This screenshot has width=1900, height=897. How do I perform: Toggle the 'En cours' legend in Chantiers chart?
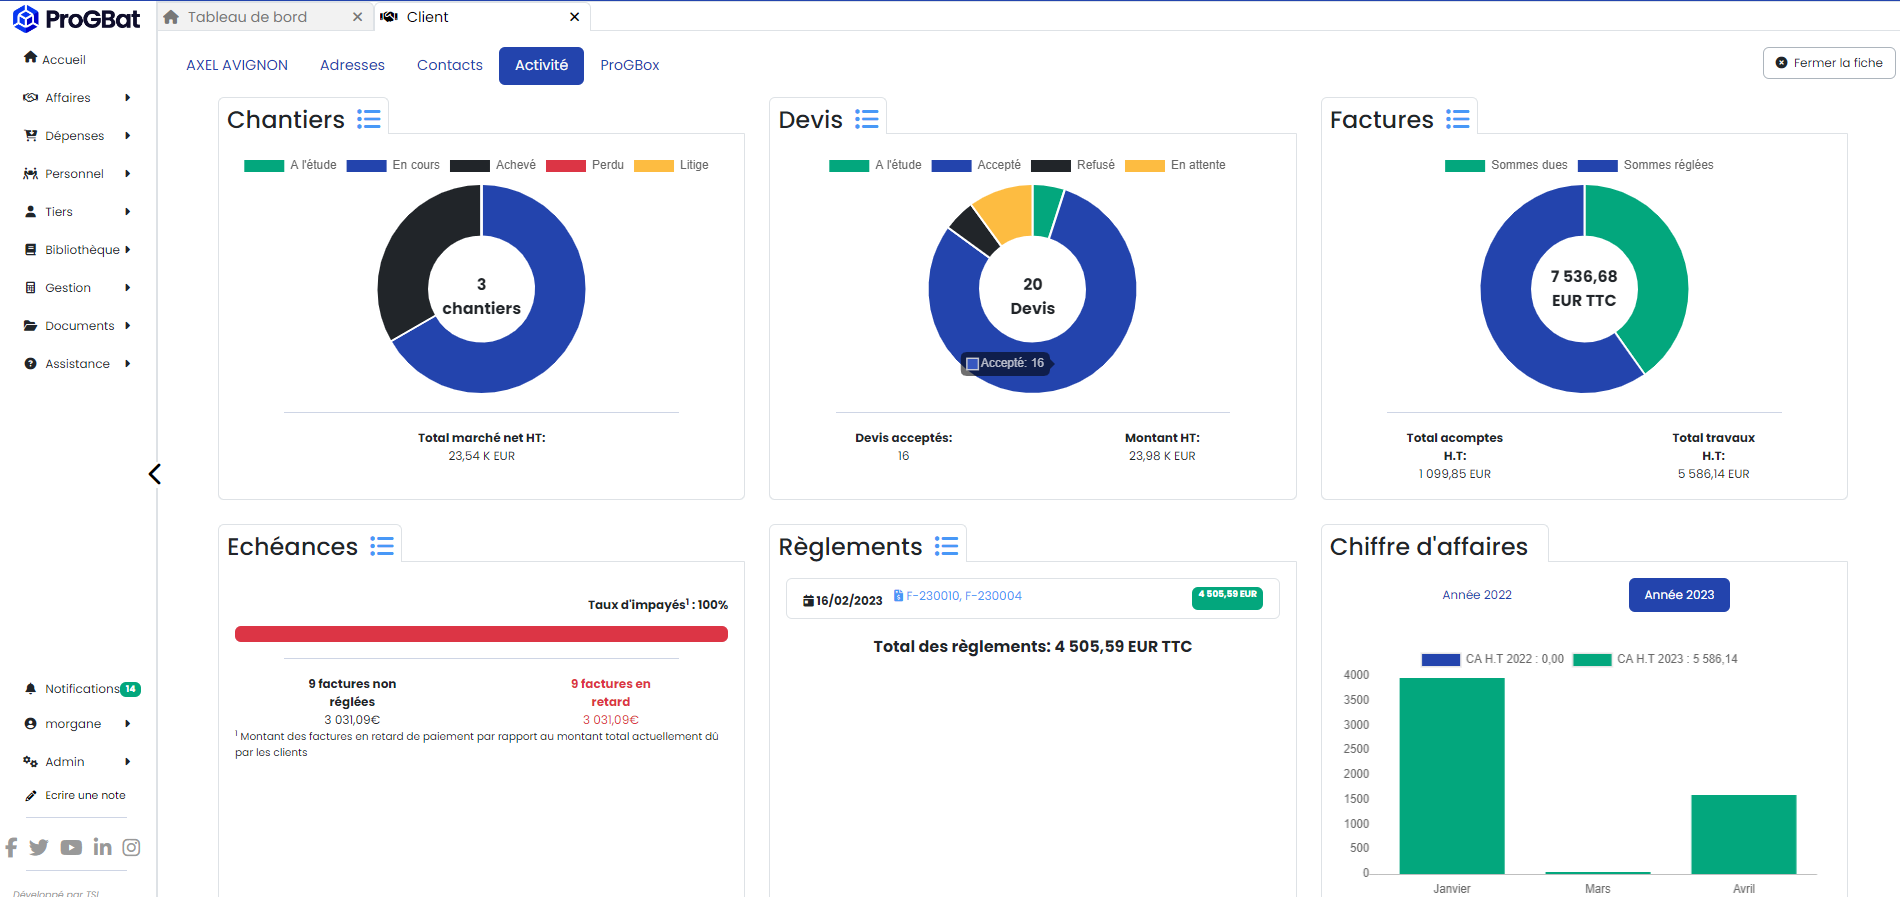[393, 165]
